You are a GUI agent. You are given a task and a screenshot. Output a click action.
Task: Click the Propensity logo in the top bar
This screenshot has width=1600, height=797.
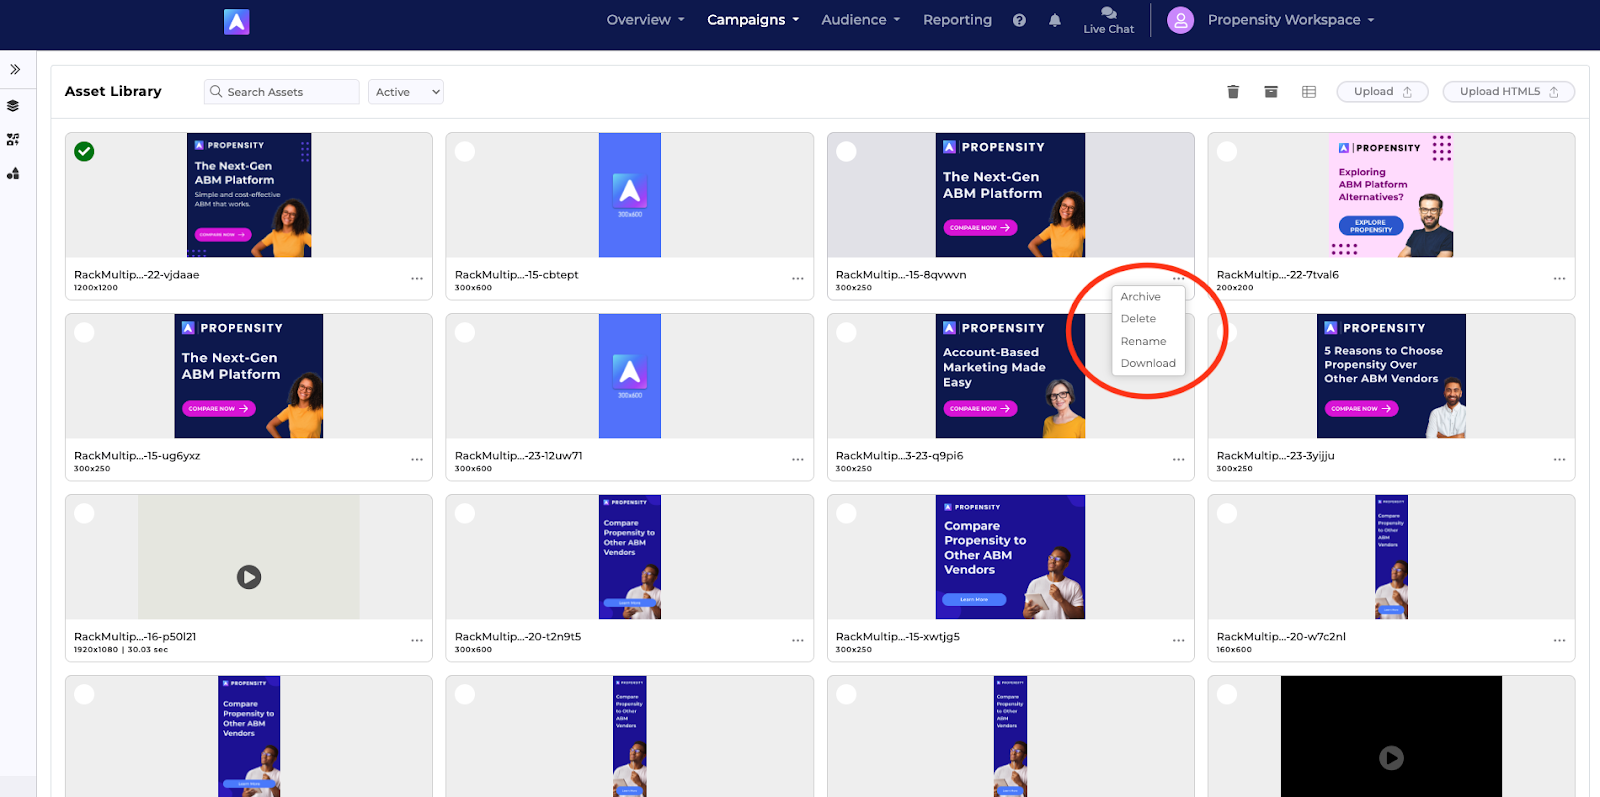click(236, 21)
